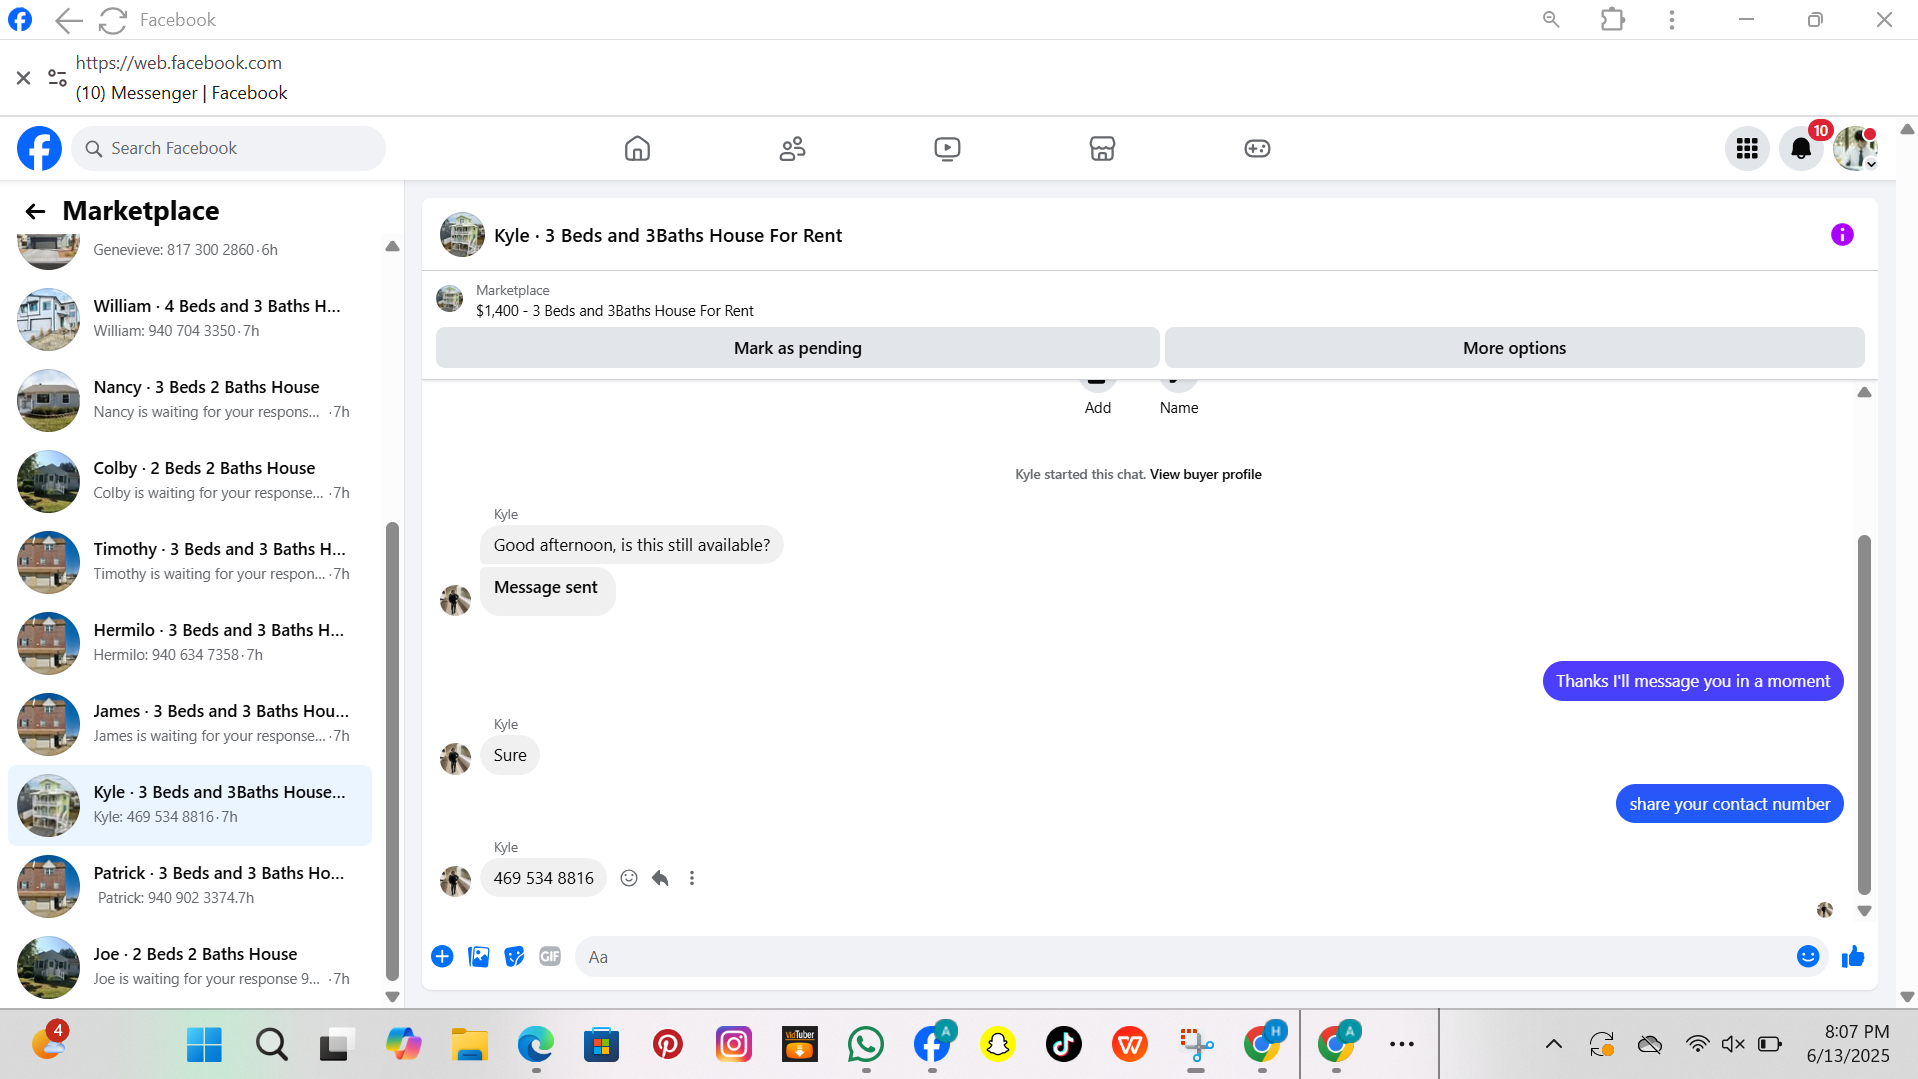Open the Menu grid icon
The image size is (1918, 1079).
click(x=1747, y=149)
